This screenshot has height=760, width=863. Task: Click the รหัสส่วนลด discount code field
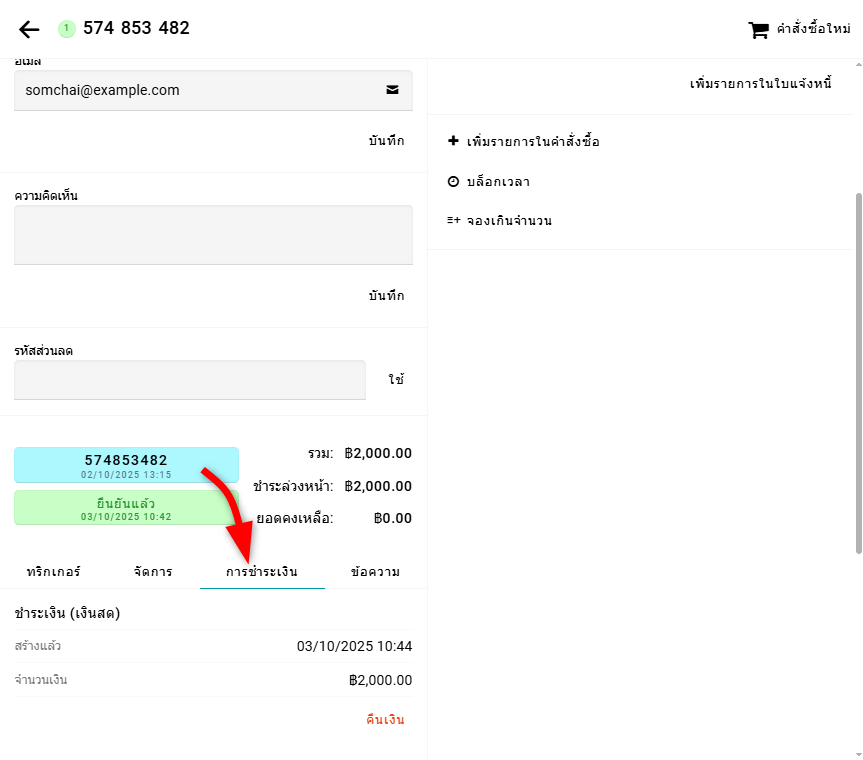[190, 380]
